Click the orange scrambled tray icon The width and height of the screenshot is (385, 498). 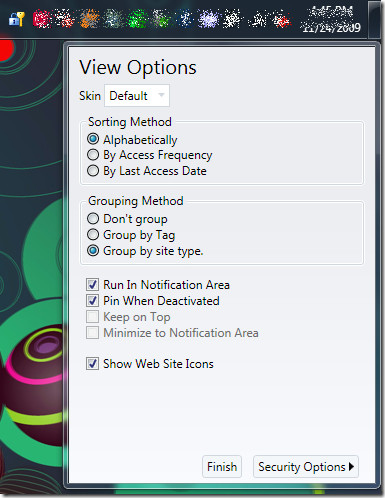tap(89, 19)
